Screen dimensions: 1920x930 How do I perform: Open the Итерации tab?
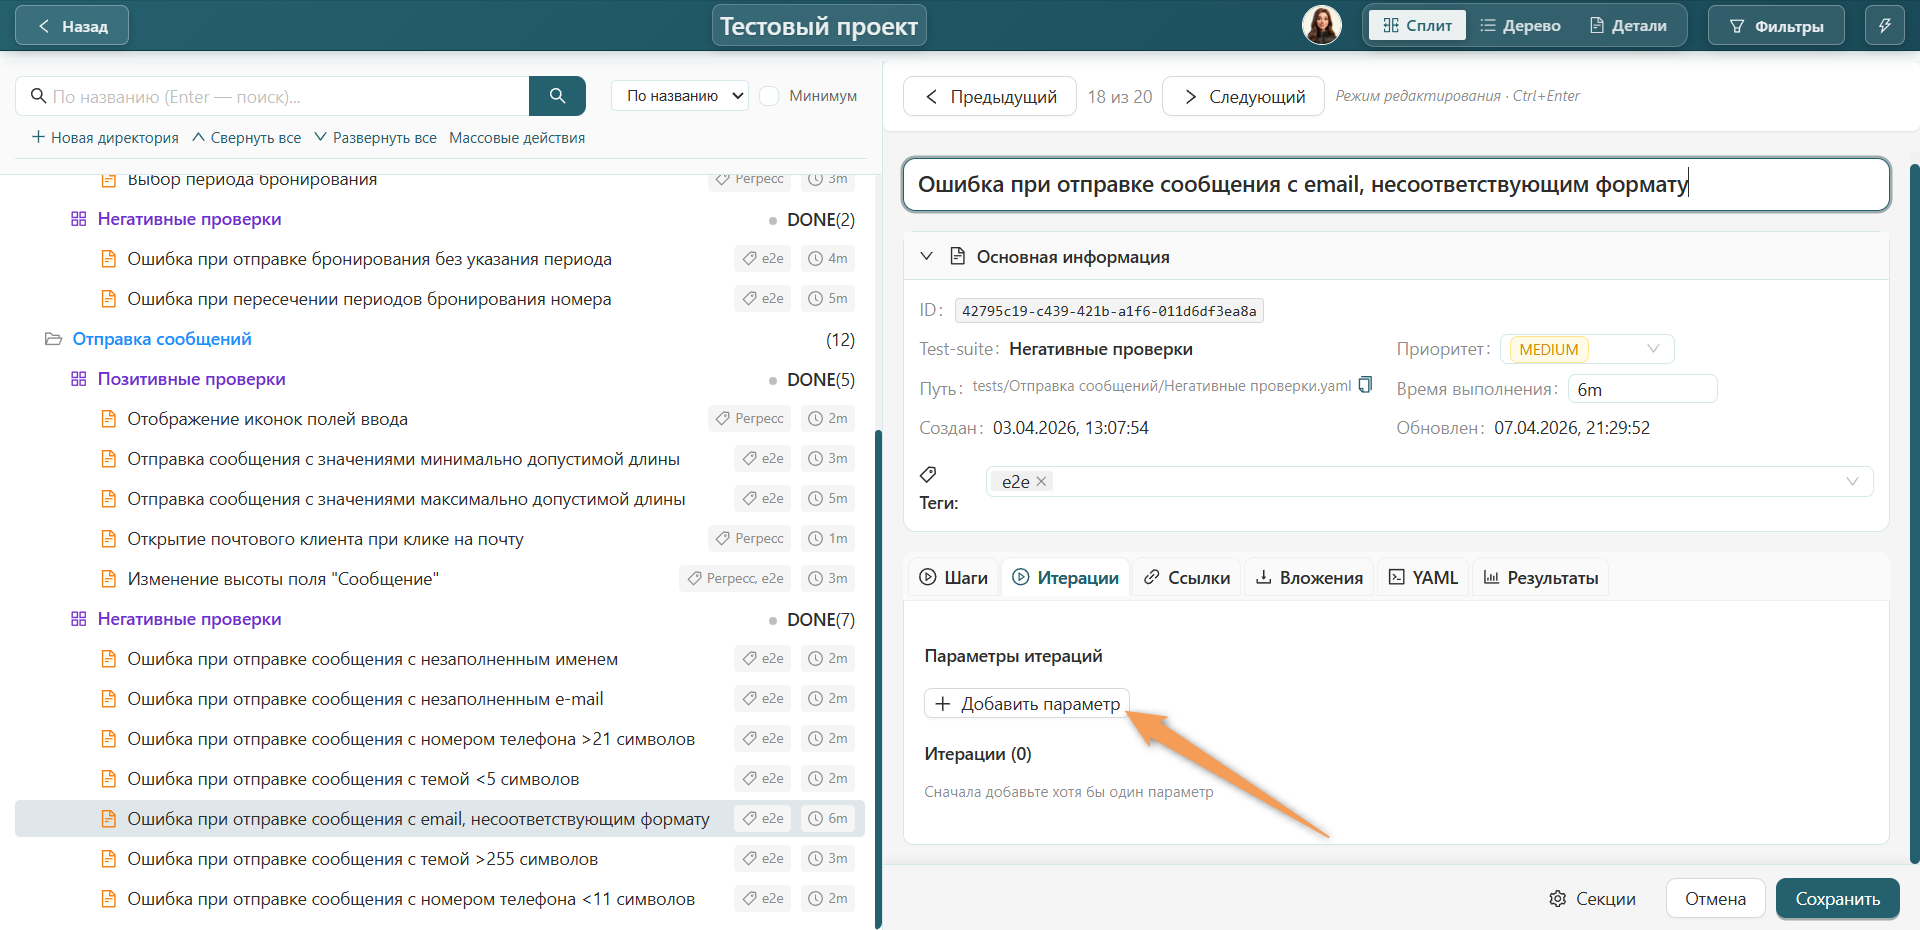1065,578
